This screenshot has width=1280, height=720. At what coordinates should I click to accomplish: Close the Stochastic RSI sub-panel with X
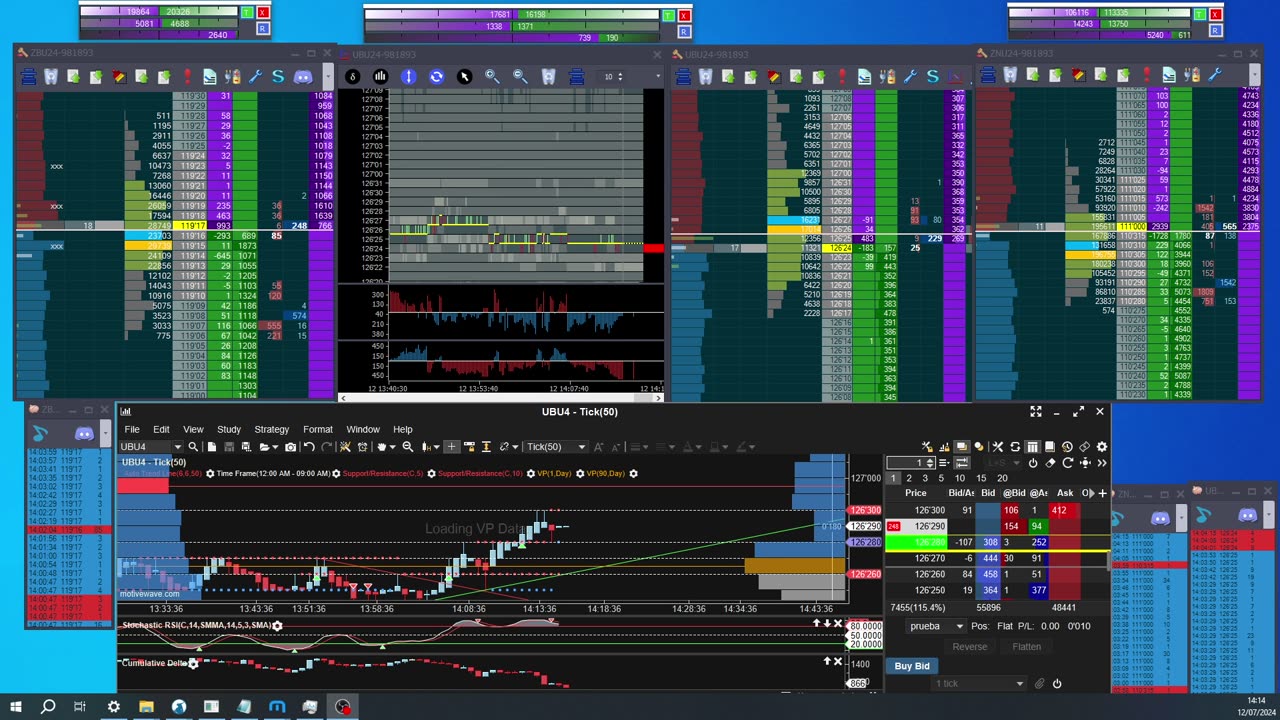click(x=838, y=623)
